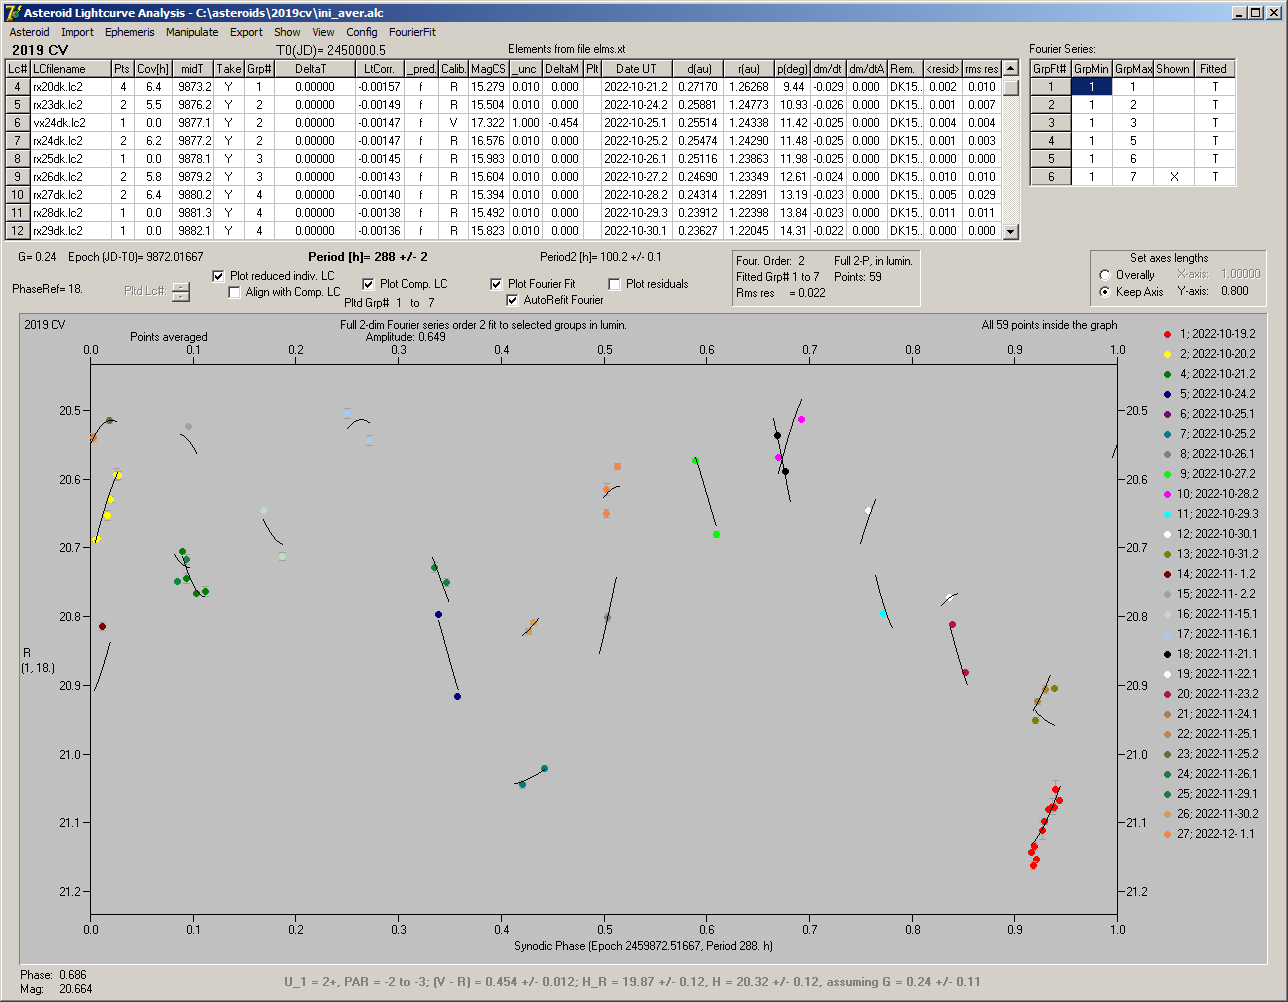Open the View menu
1288x1002 pixels.
tap(323, 32)
